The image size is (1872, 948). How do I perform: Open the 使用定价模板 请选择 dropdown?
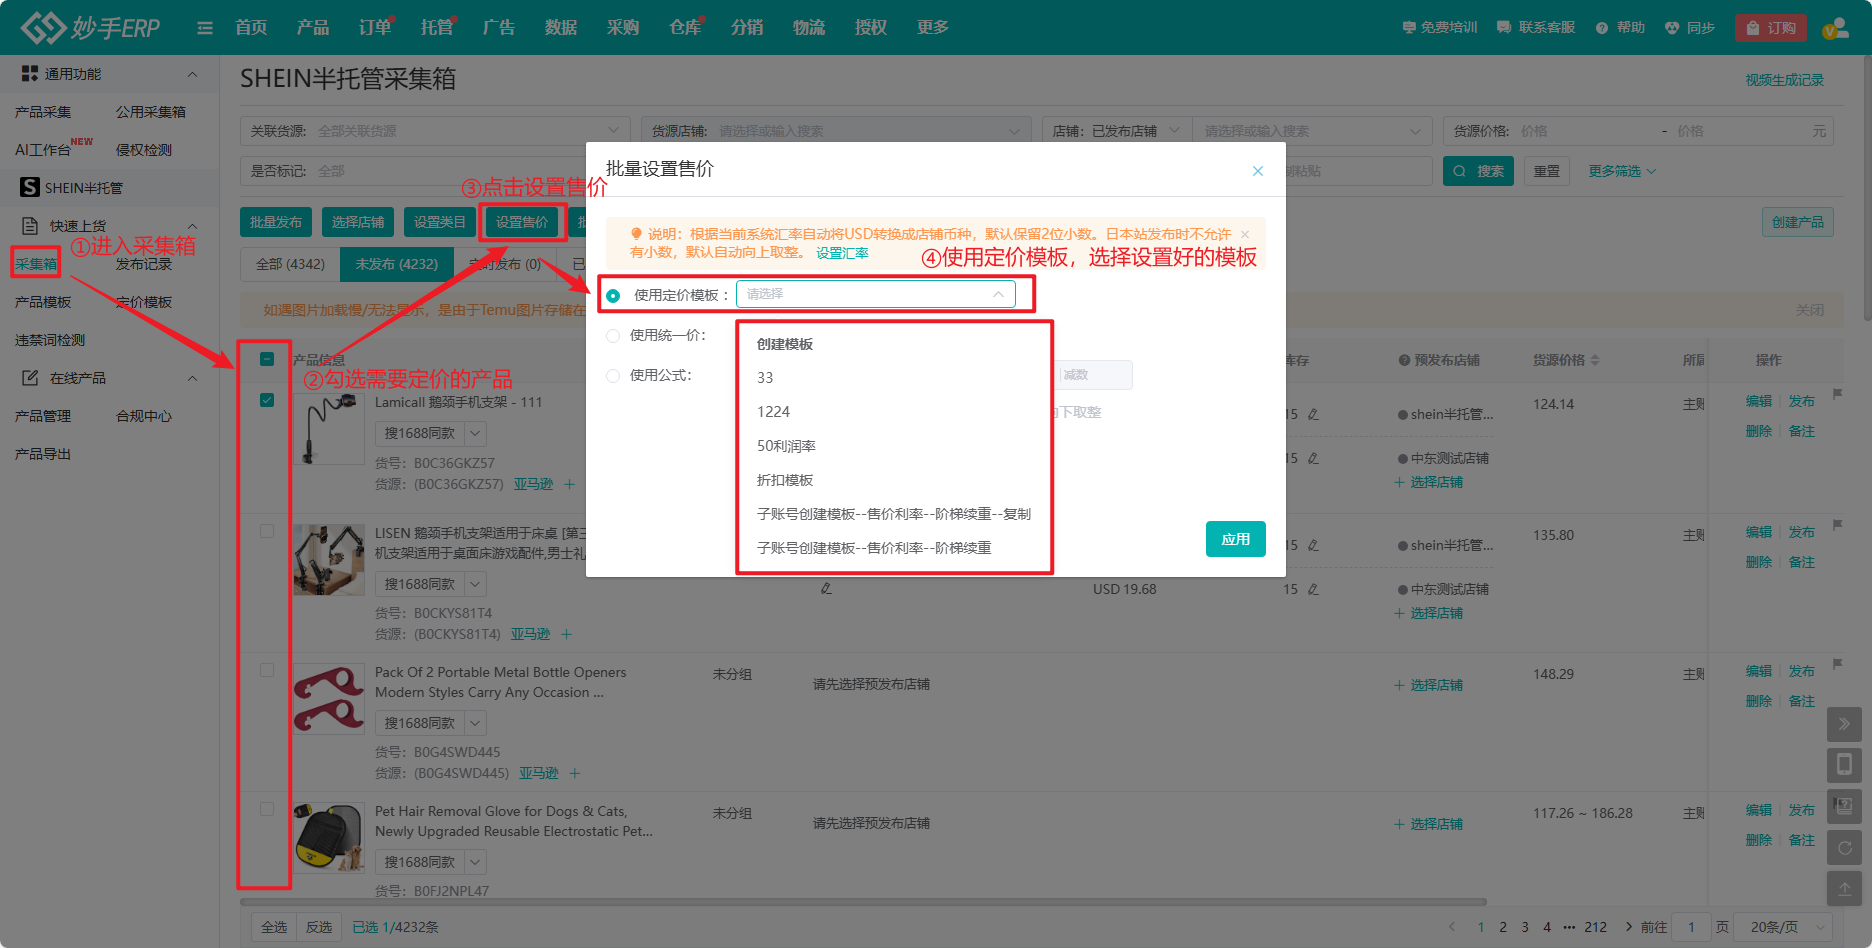point(876,294)
